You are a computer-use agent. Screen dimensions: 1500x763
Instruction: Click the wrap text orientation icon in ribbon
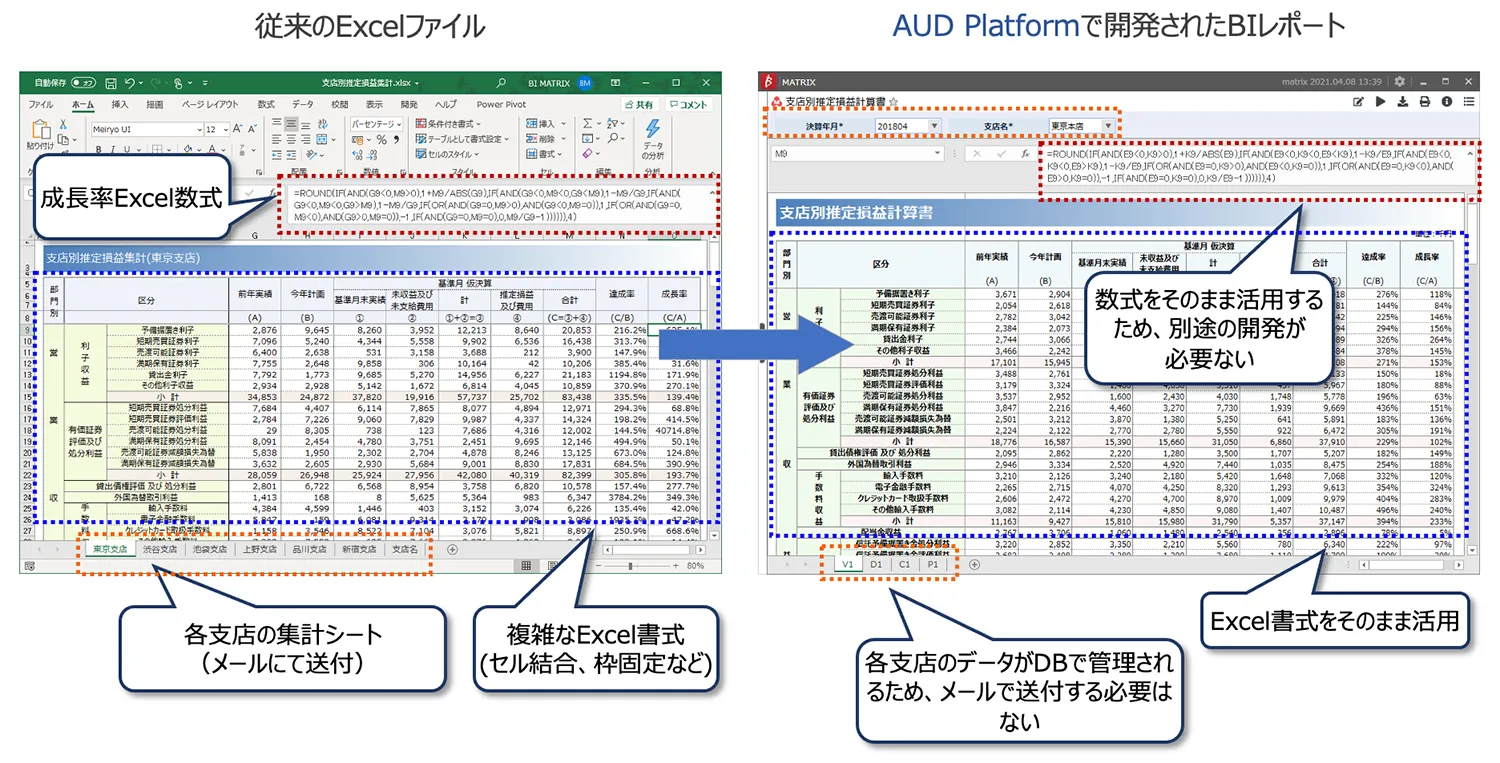(323, 123)
